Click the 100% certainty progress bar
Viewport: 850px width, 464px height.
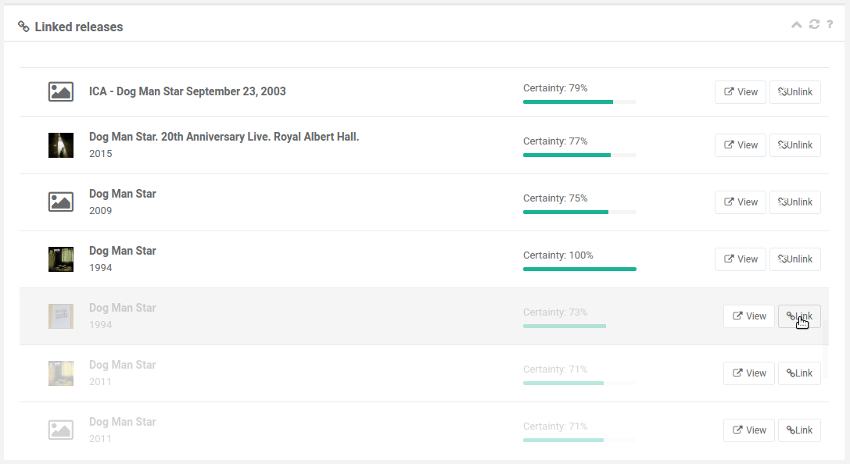[x=579, y=269]
